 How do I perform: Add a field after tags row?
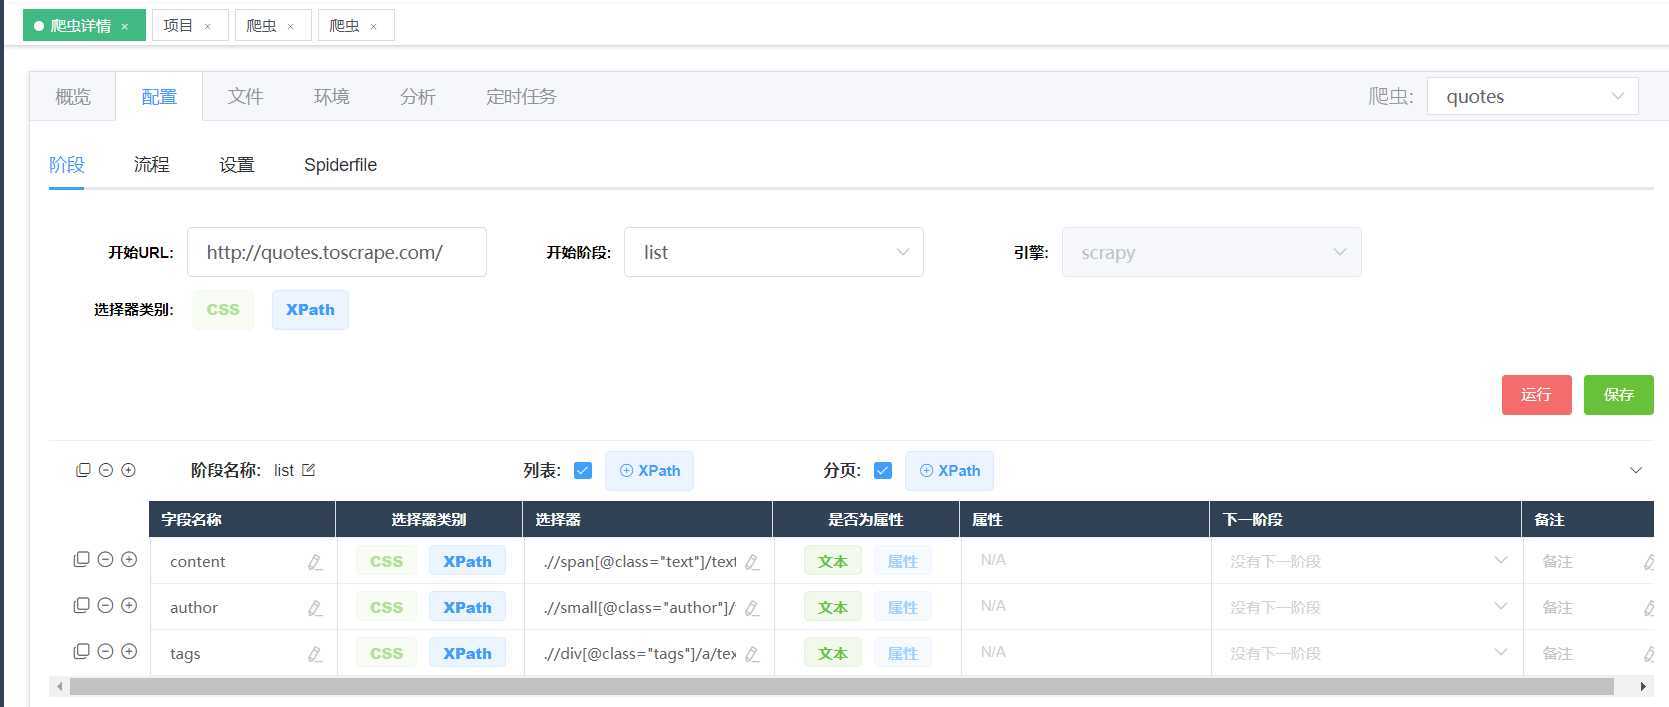129,652
